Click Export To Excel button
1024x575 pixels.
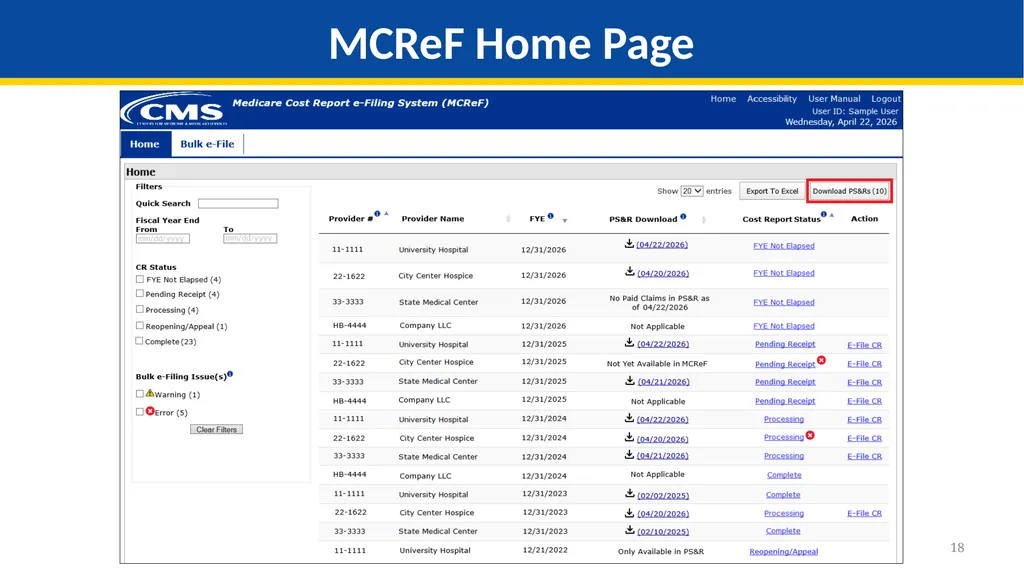coord(772,191)
